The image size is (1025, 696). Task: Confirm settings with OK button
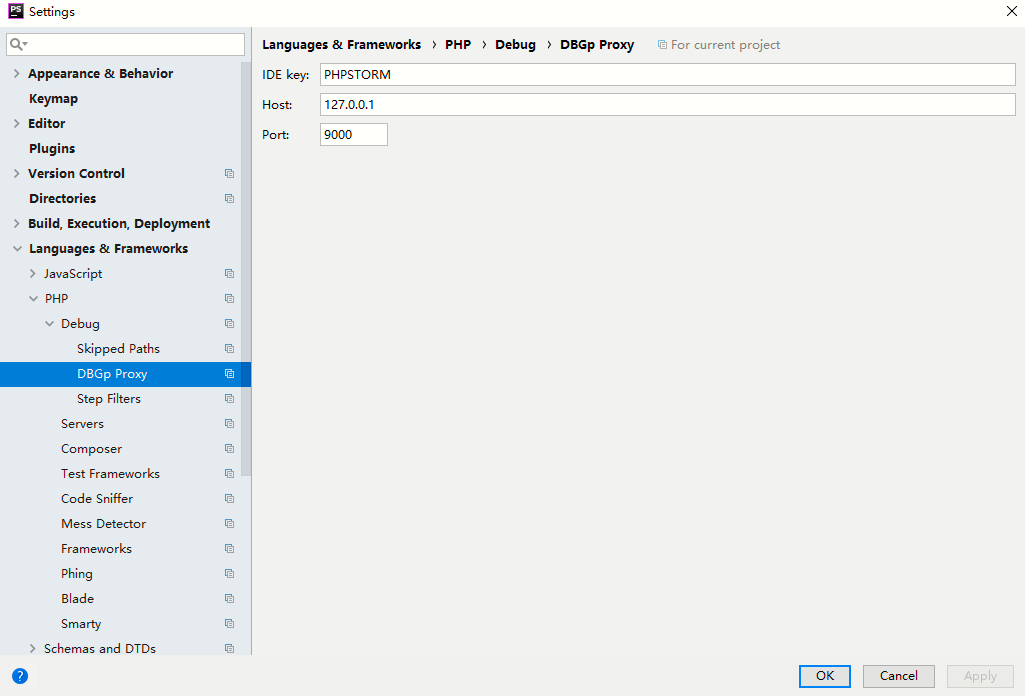pos(824,676)
